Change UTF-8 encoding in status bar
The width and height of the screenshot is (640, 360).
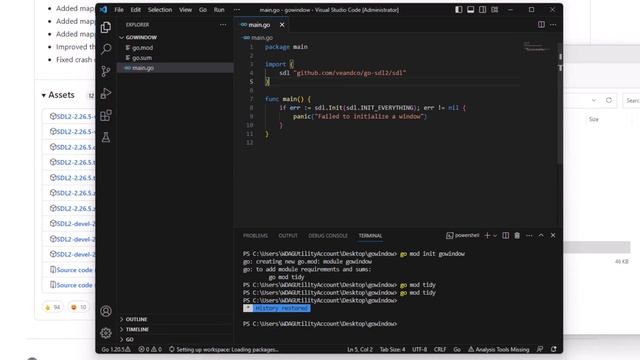[x=419, y=349]
